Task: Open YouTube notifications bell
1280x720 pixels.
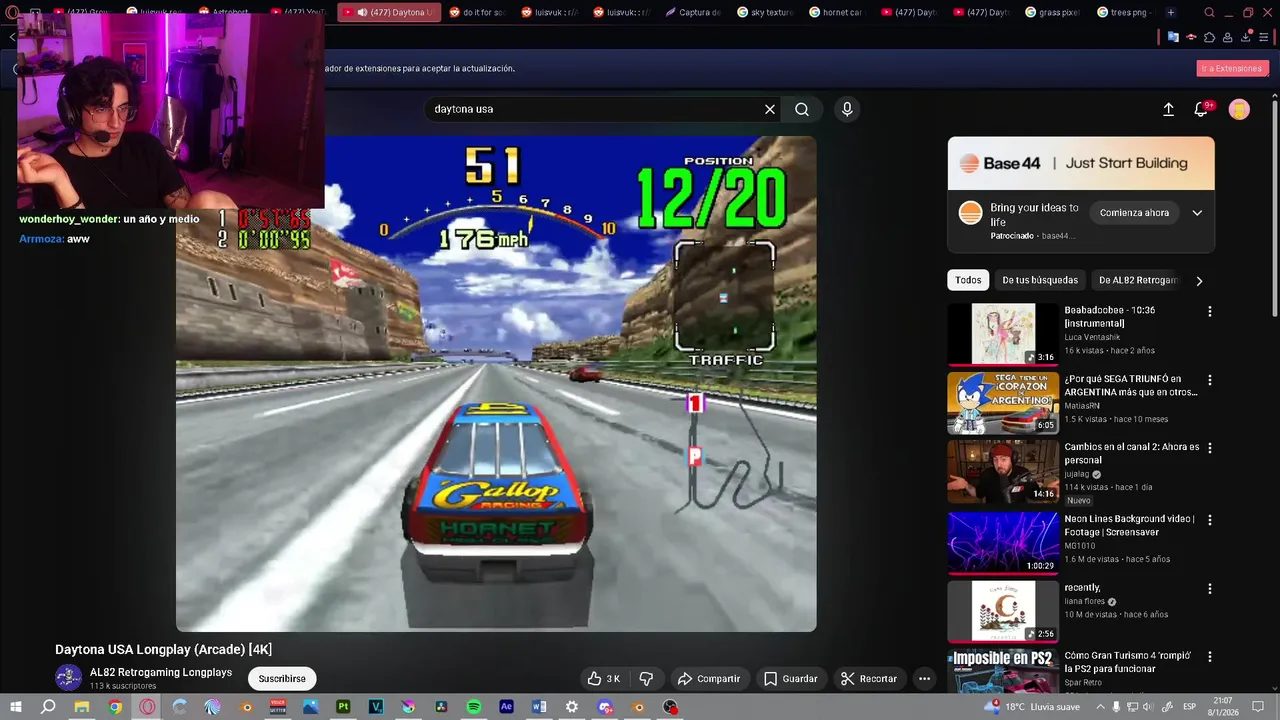Action: [1201, 110]
